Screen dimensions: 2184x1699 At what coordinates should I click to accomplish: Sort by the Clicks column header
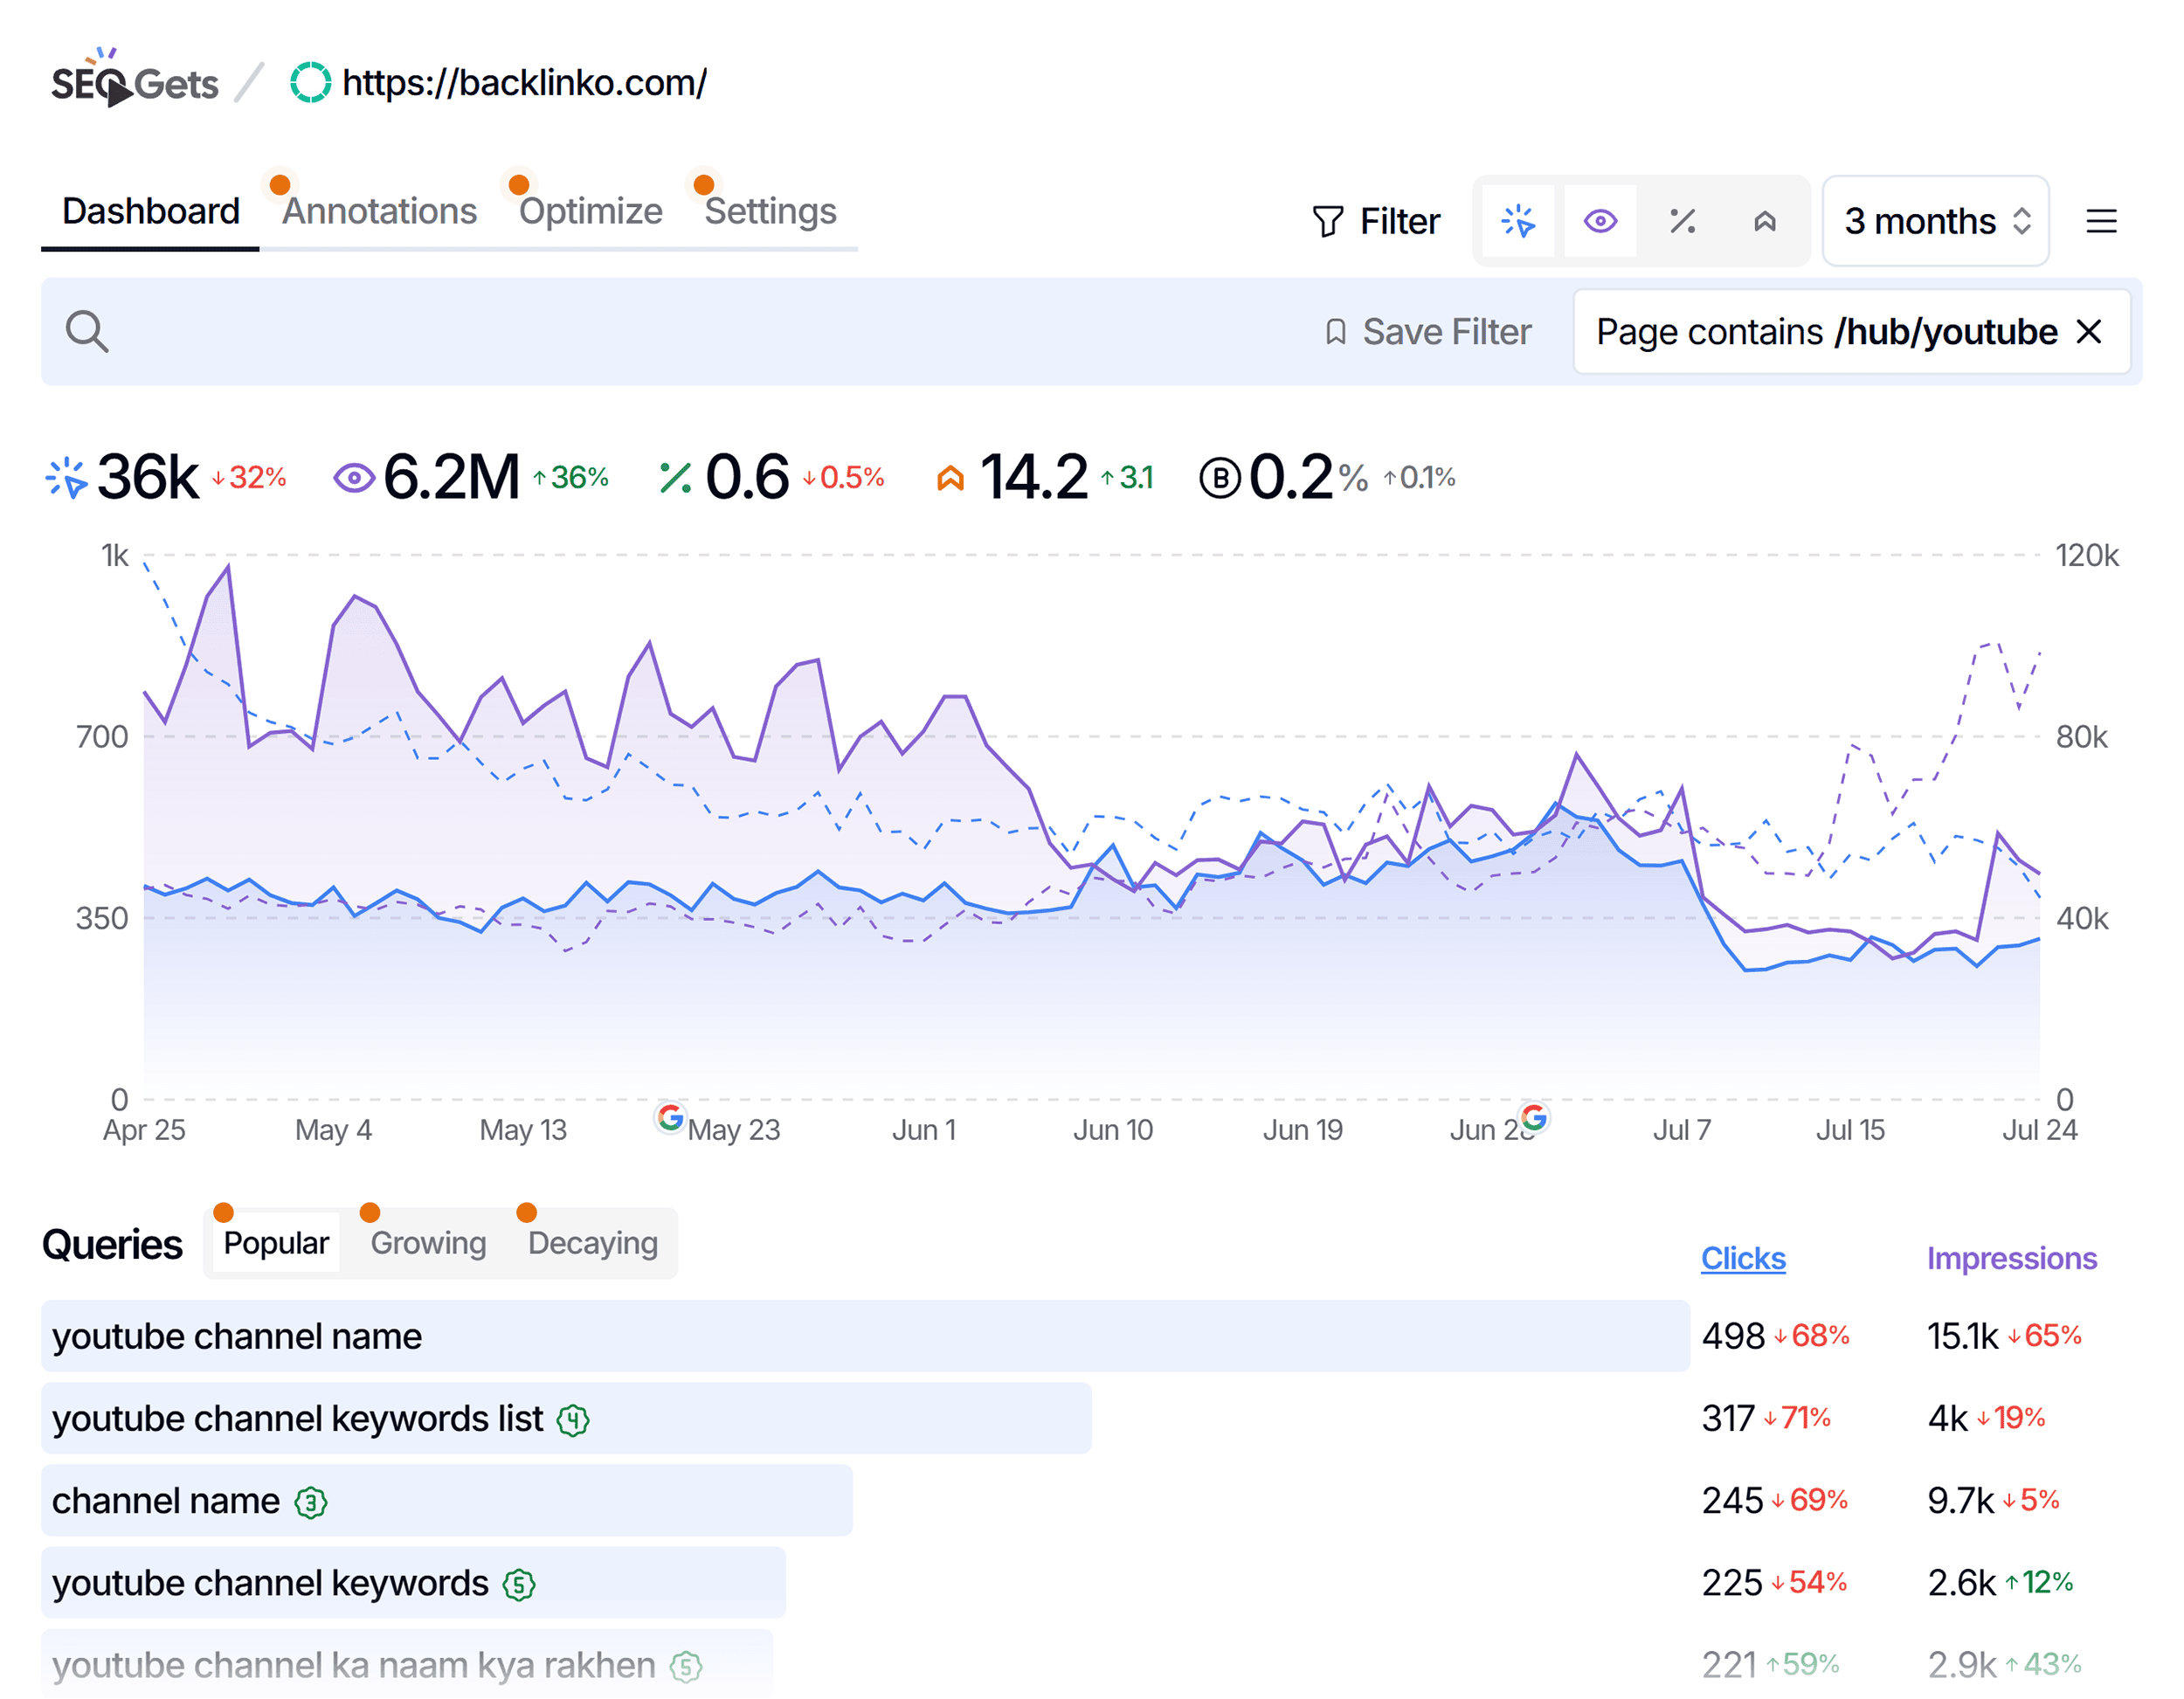point(1743,1258)
